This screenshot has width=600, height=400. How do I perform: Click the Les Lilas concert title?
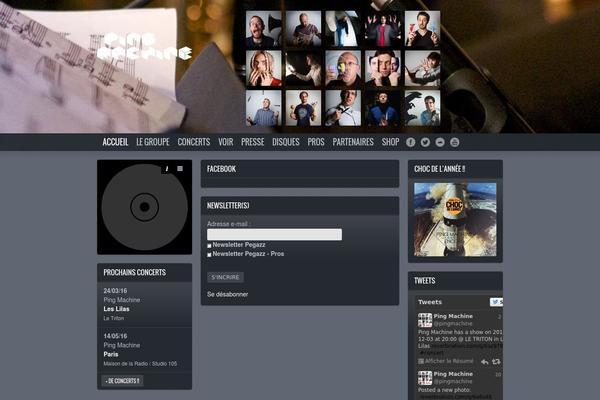[116, 309]
